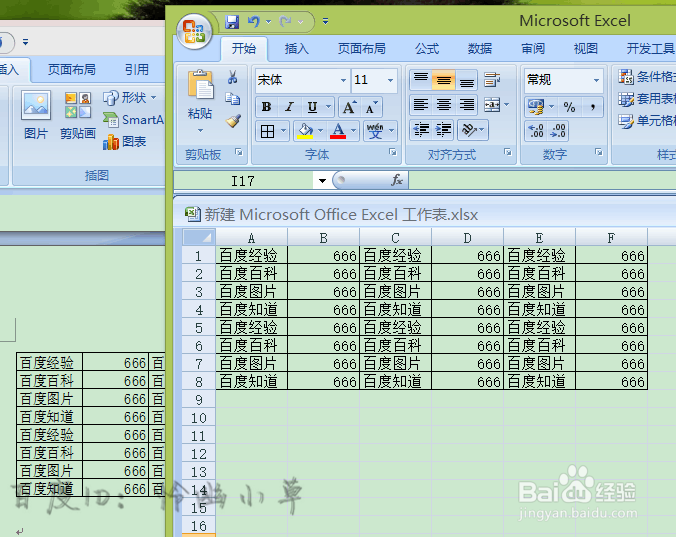Center cell text horizontally
Viewport: 676px width, 537px height.
pos(444,105)
